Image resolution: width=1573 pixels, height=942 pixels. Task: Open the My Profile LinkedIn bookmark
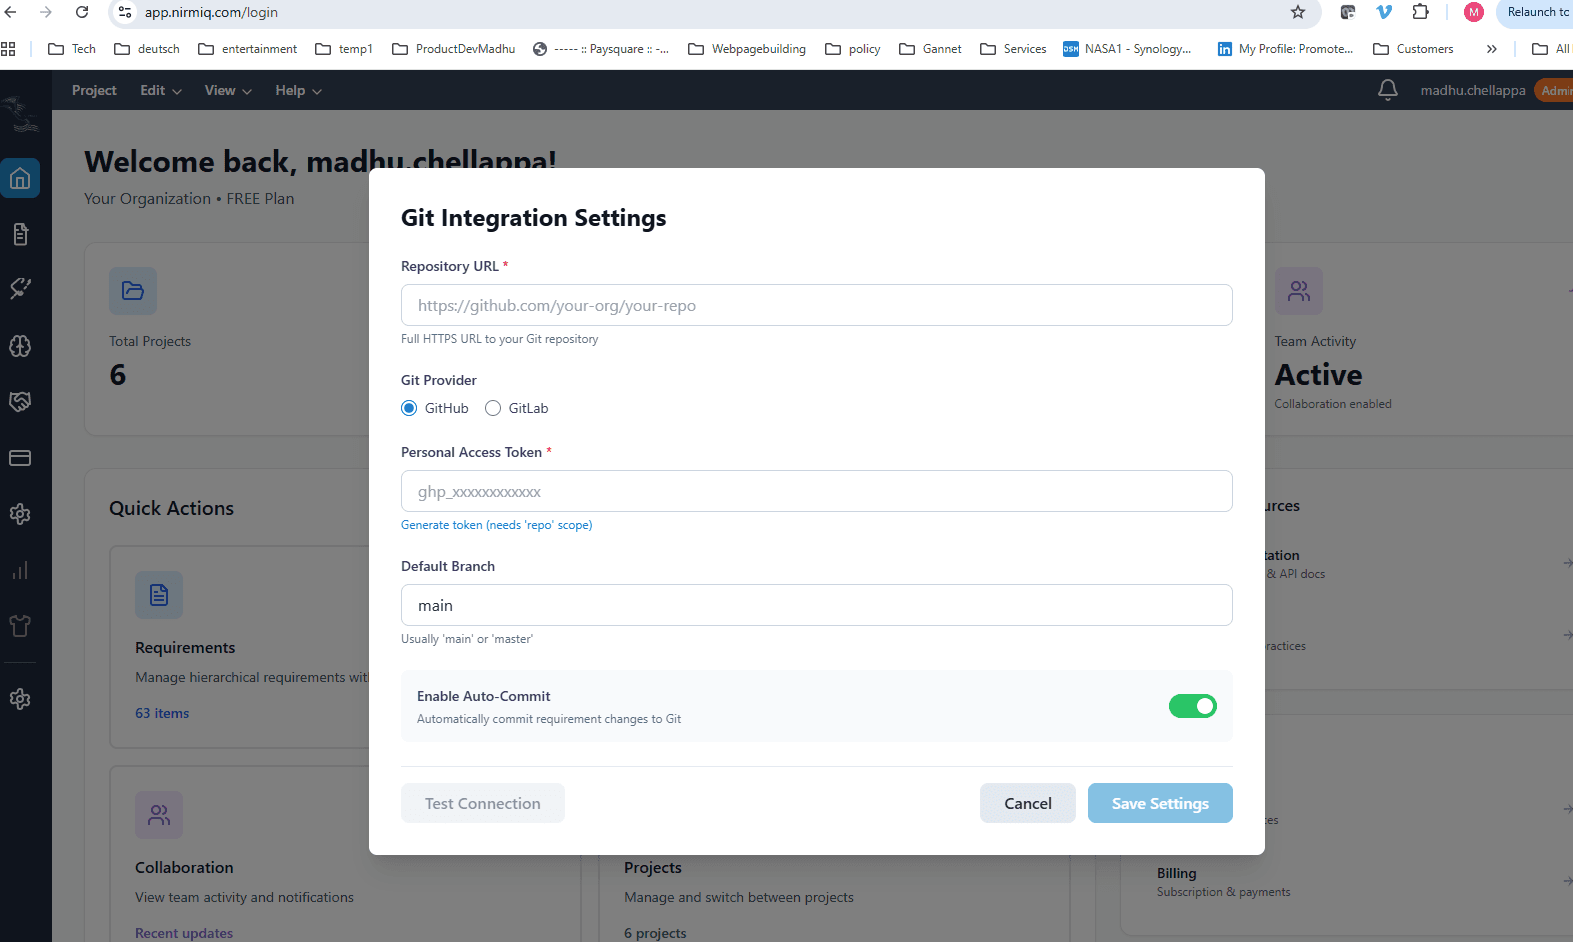1285,49
